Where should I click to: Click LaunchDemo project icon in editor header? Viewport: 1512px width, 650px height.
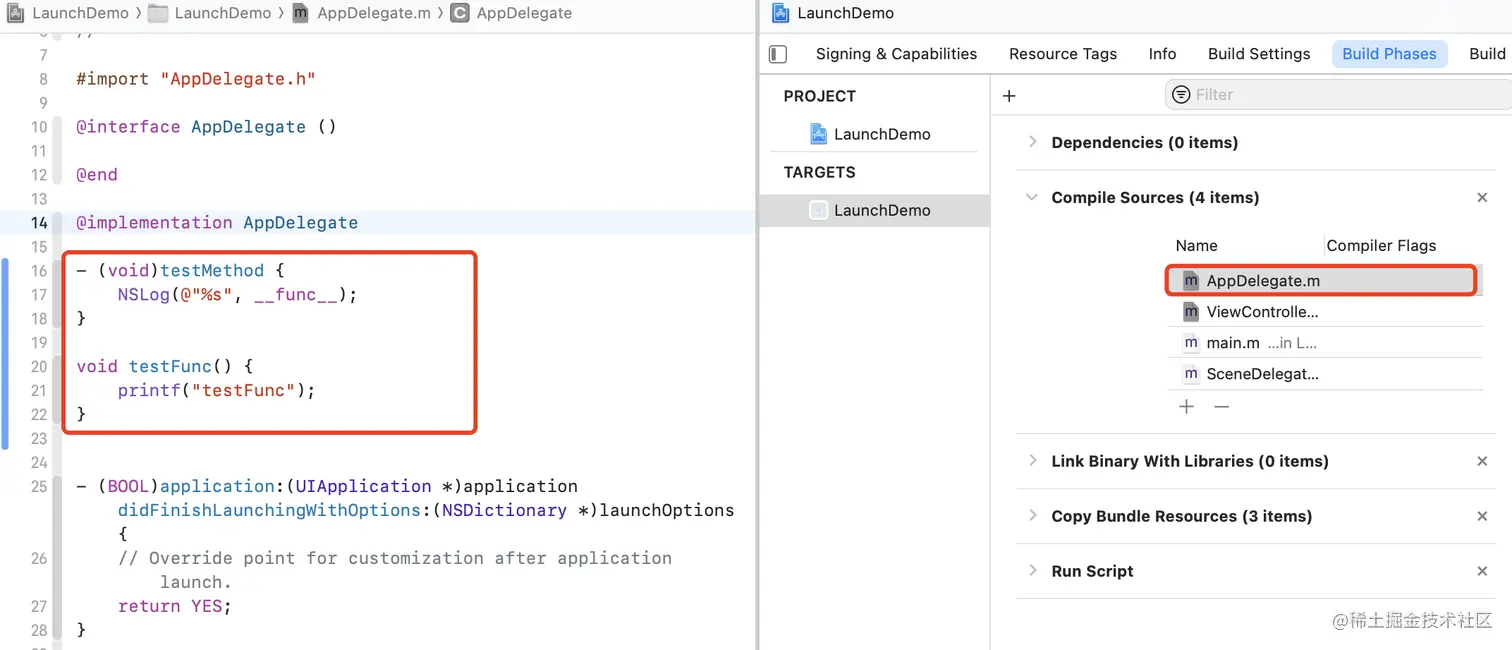[781, 13]
